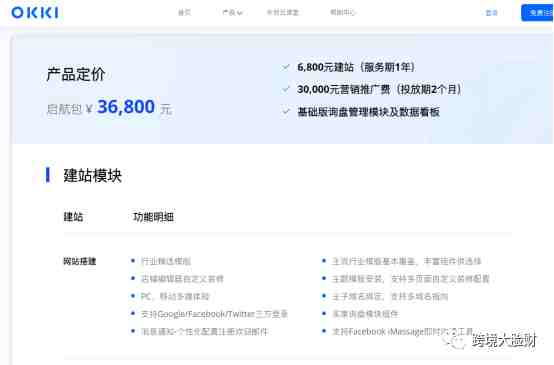This screenshot has width=554, height=365.
Task: Click the 36,800 price figure
Action: pos(126,106)
